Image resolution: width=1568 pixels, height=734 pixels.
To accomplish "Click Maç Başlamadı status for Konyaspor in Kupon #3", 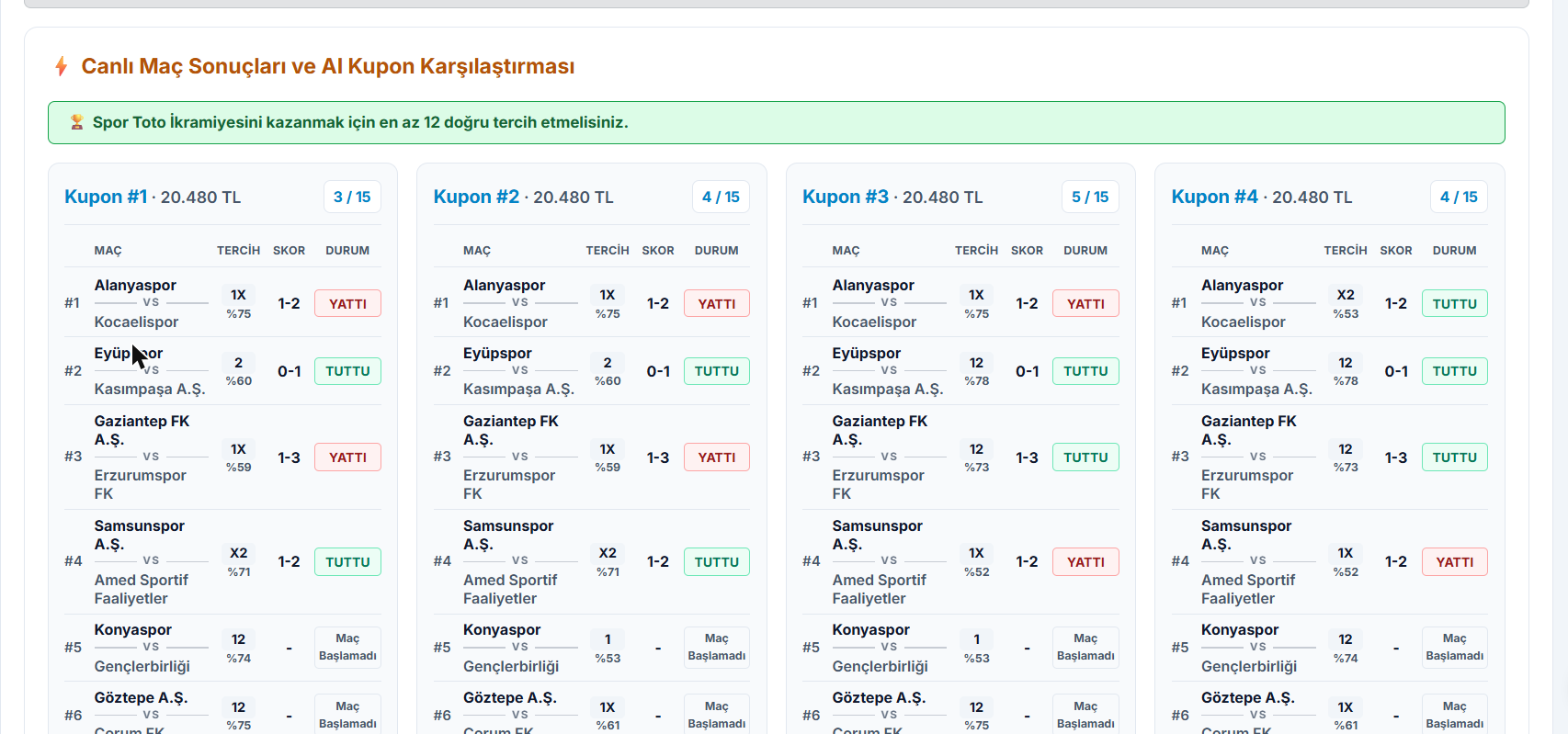I will tap(1086, 647).
